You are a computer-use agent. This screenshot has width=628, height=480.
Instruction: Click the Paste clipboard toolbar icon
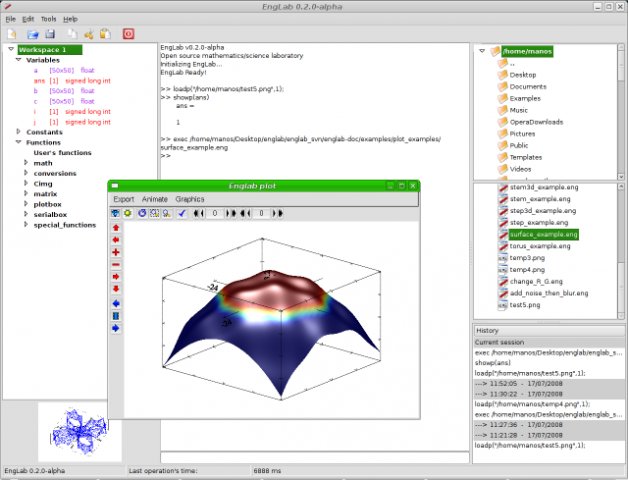pyautogui.click(x=105, y=34)
